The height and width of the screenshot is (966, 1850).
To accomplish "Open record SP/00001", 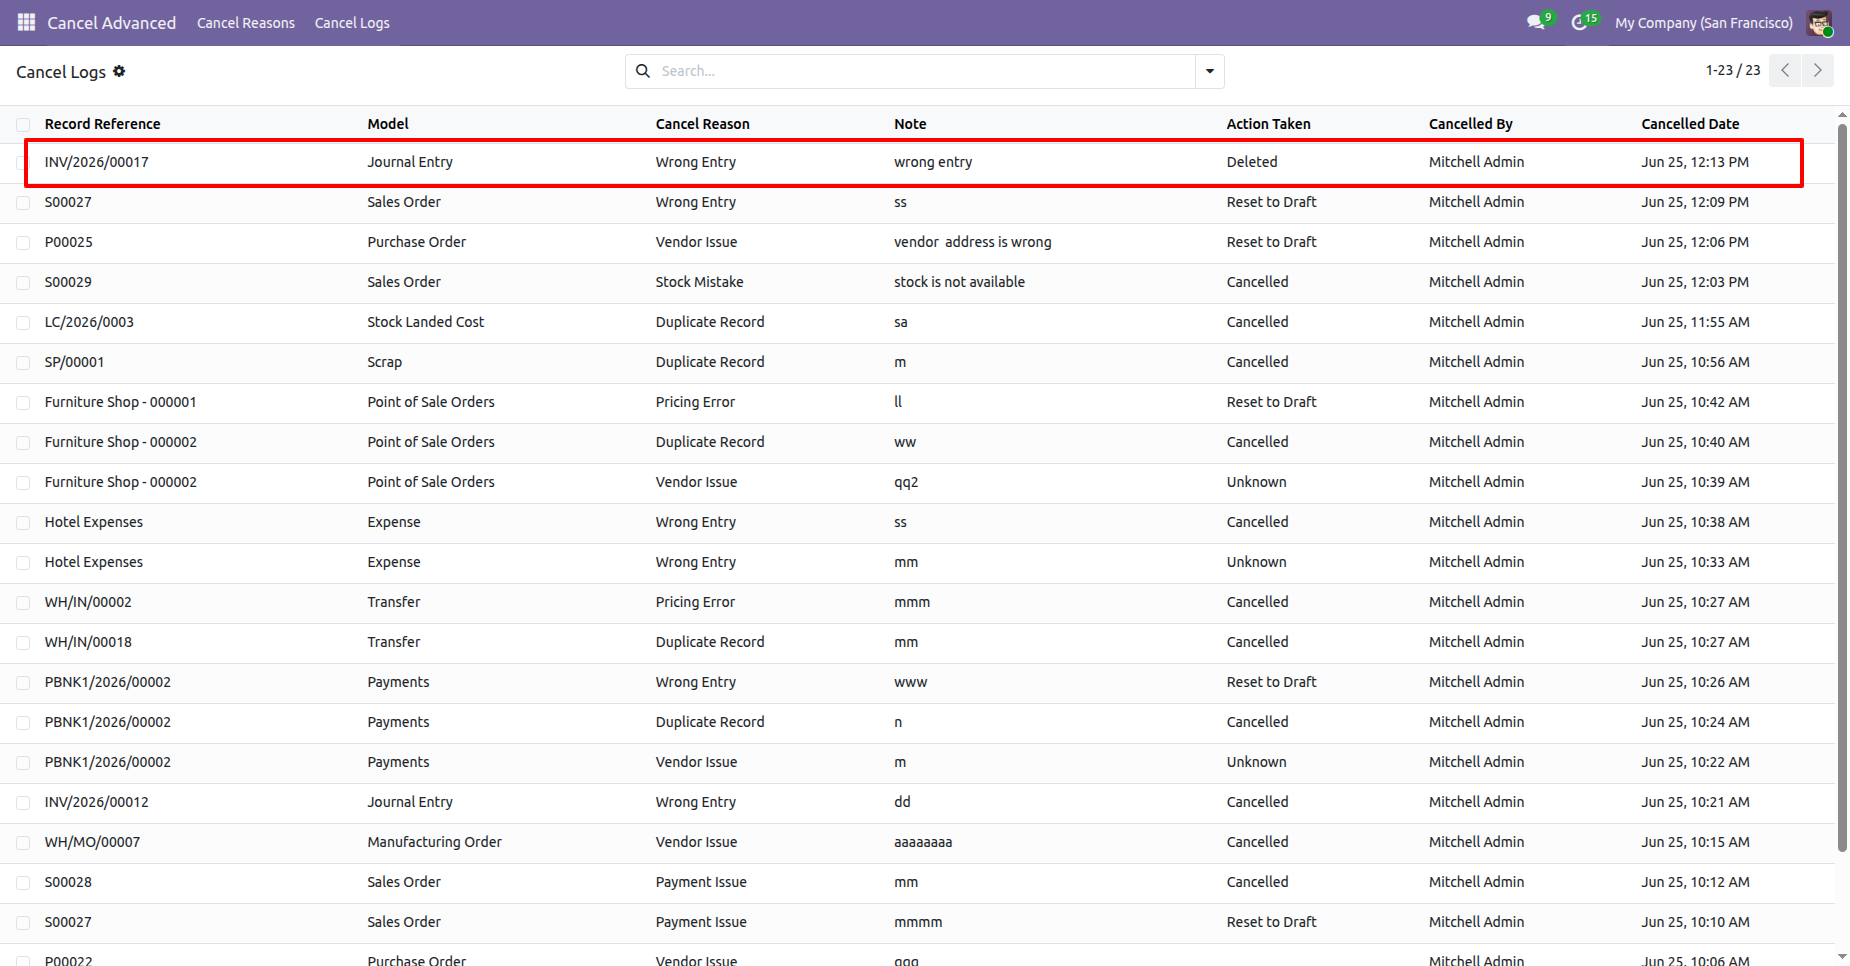I will click(x=74, y=362).
